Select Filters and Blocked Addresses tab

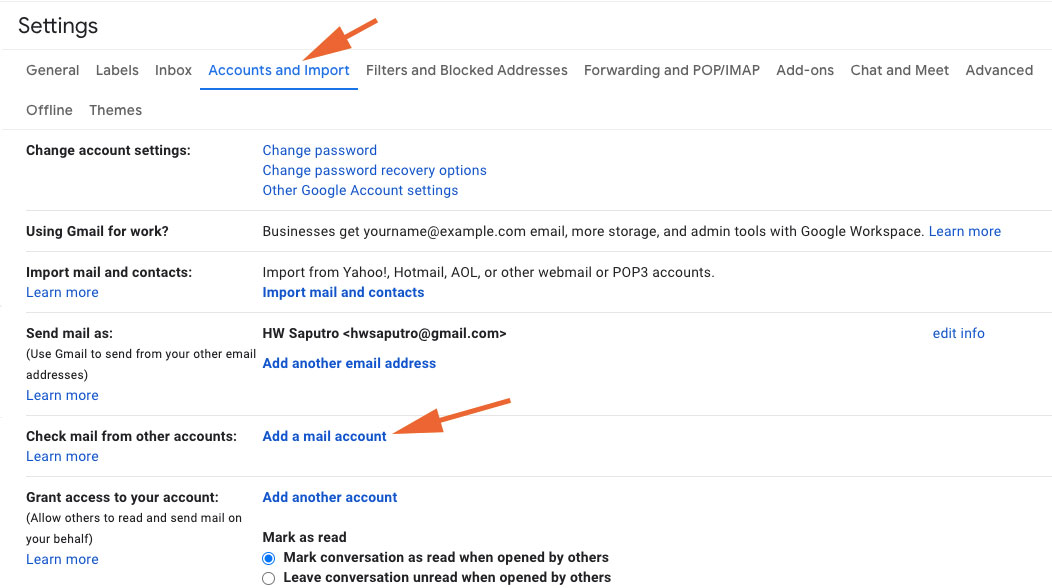point(466,70)
